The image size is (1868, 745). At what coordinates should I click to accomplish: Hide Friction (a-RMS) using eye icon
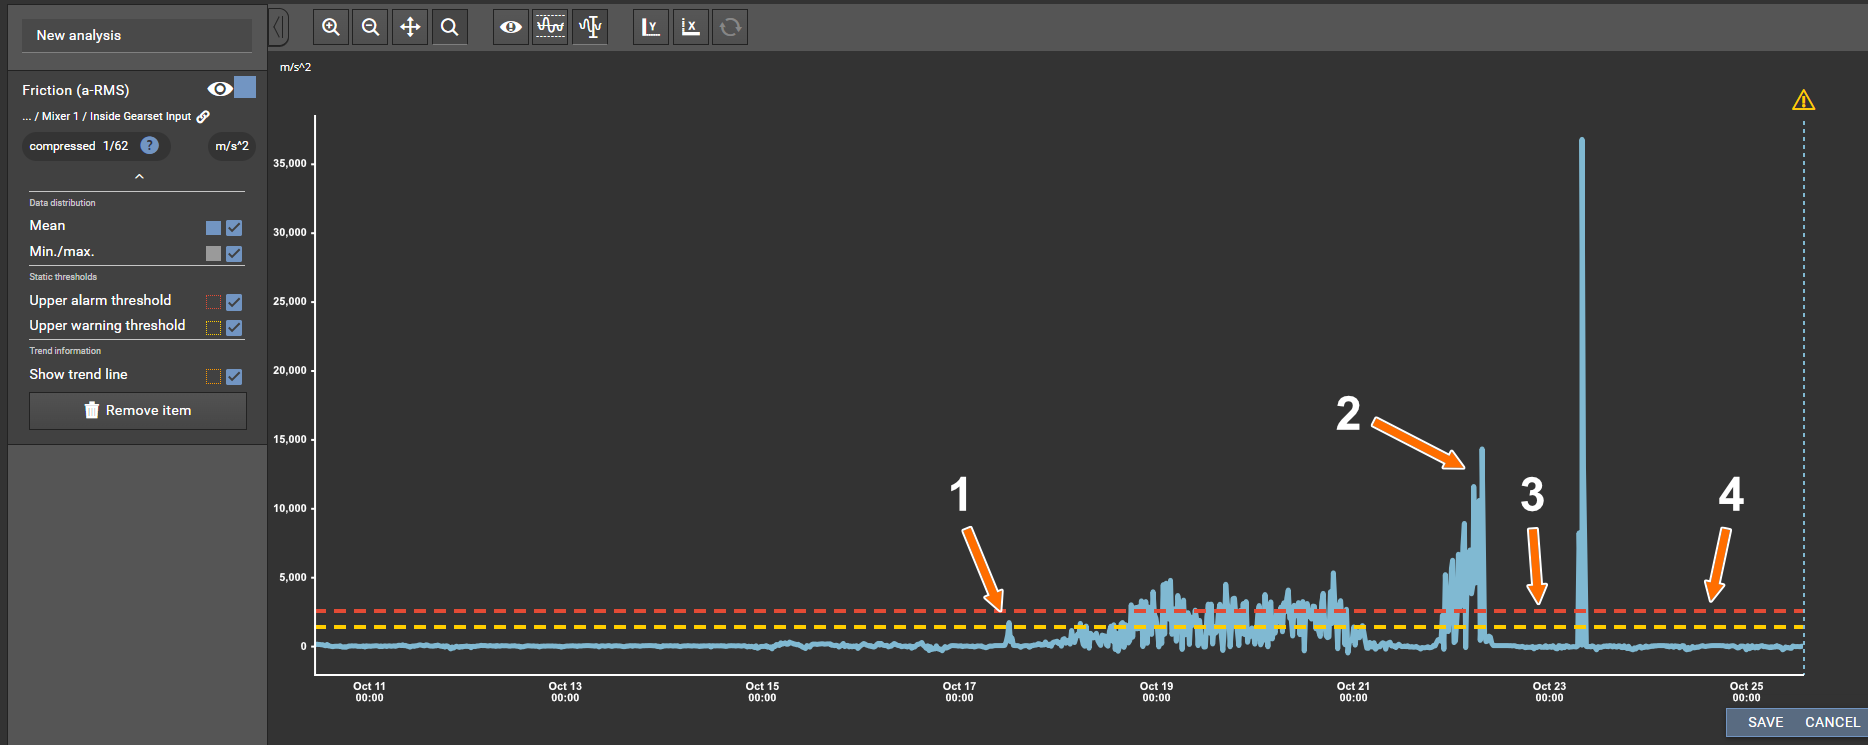[x=219, y=89]
